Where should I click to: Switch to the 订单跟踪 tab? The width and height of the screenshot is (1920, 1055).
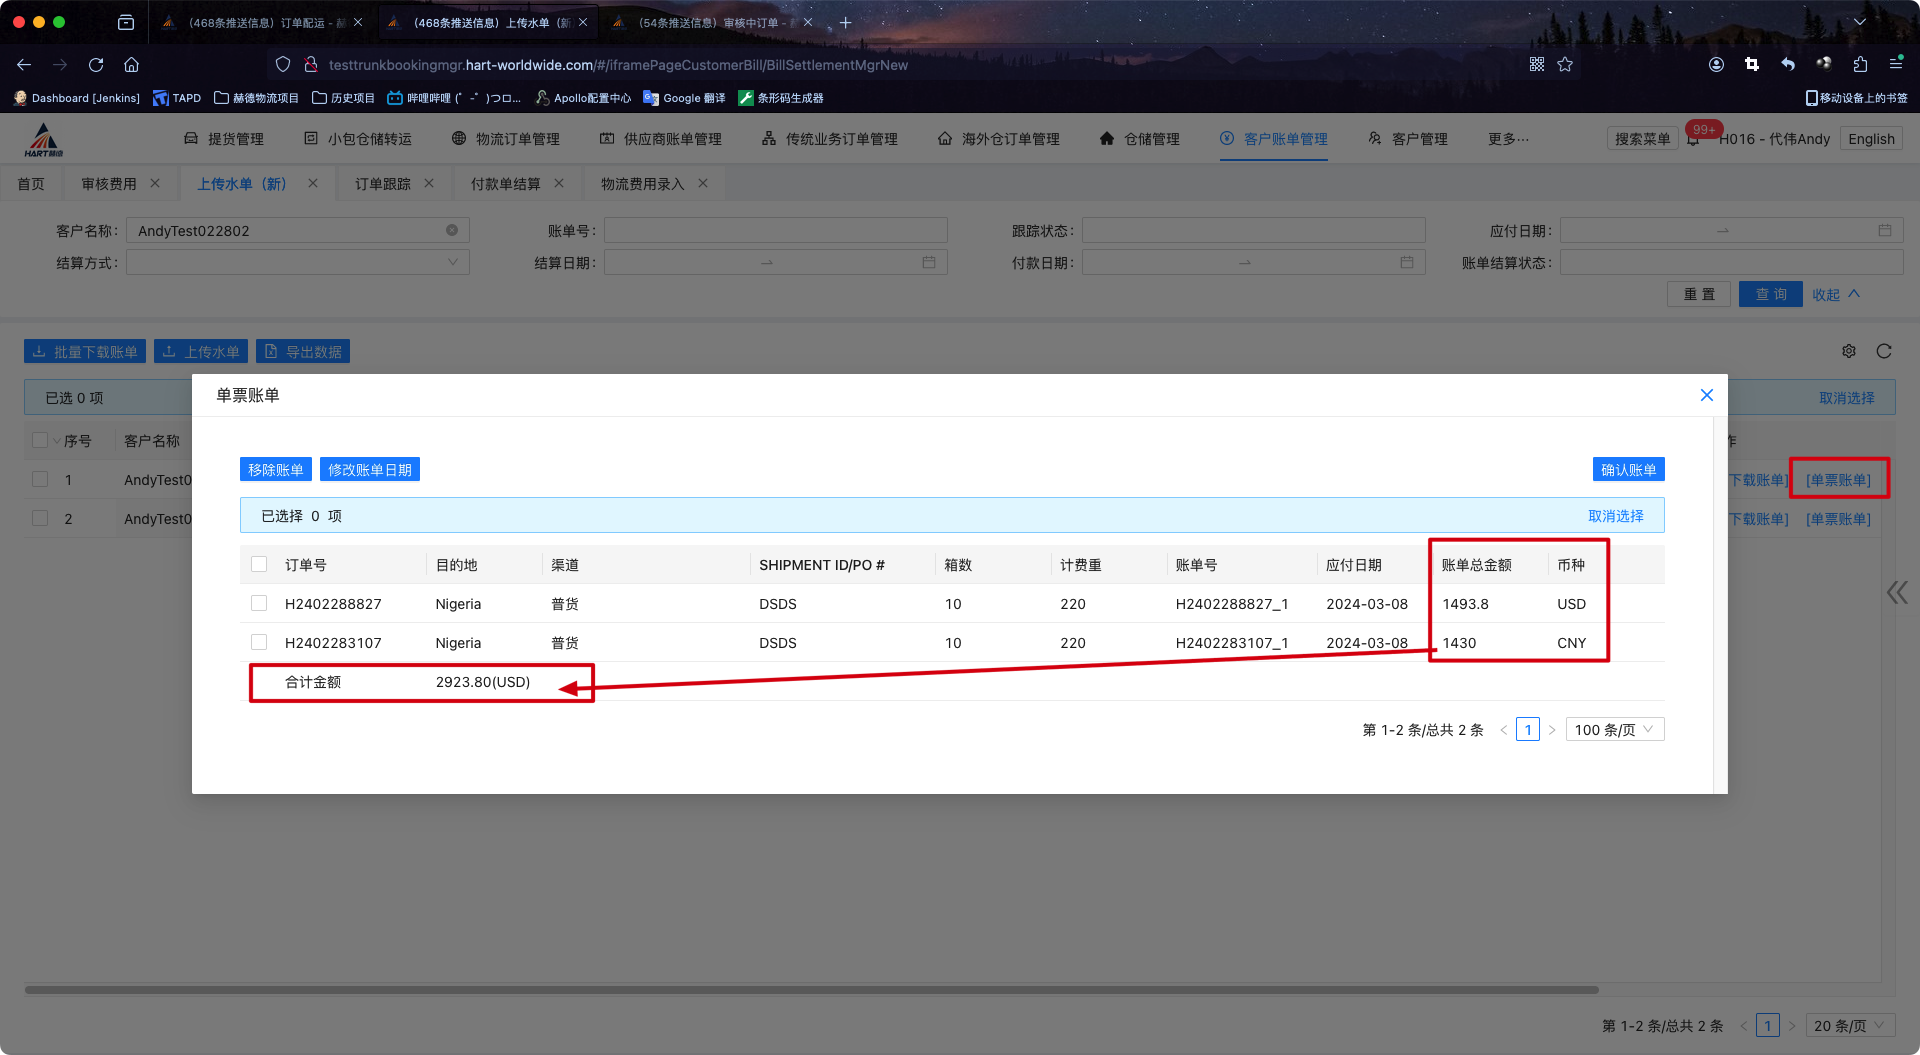(x=383, y=184)
